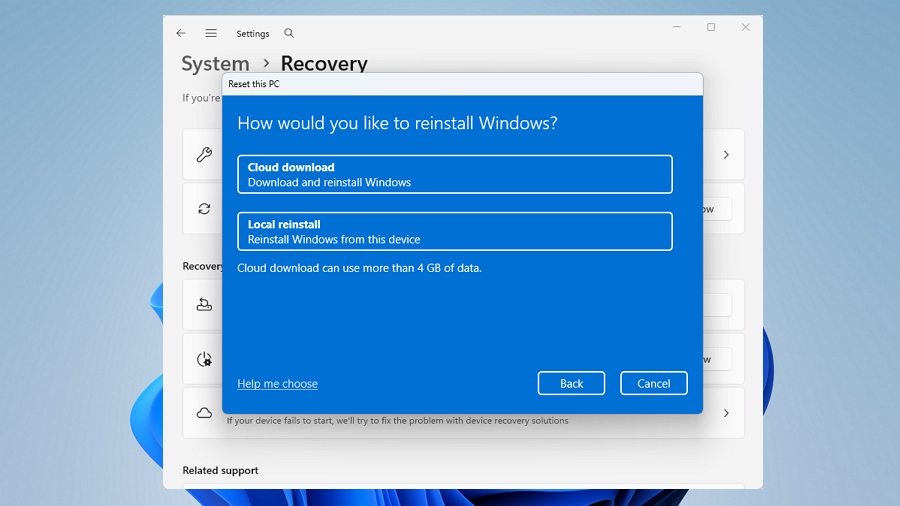Expand the chevron on the cloud icon row
Image resolution: width=900 pixels, height=506 pixels.
point(726,413)
